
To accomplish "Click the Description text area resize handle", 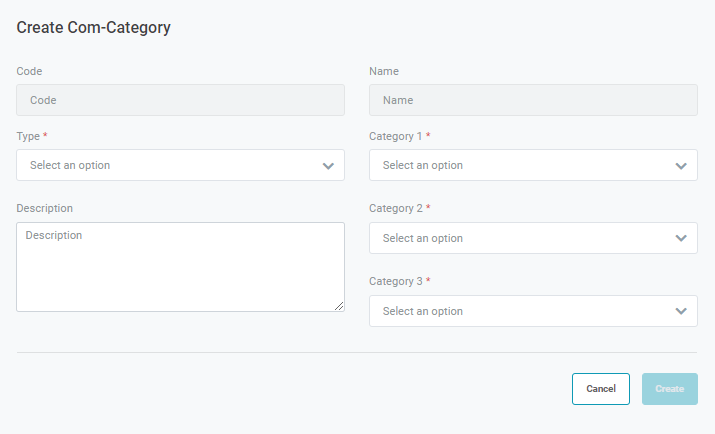I will point(340,307).
